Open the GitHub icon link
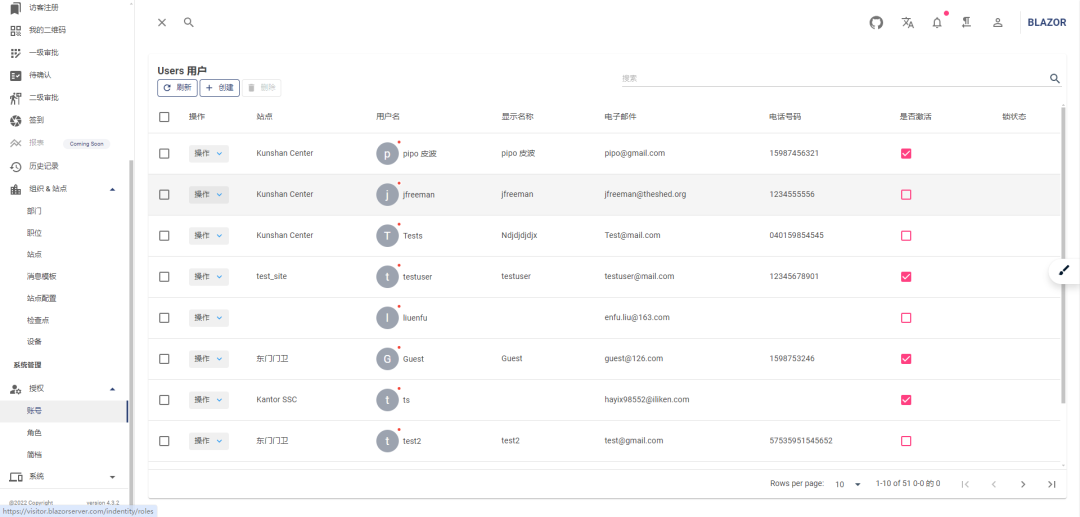Image resolution: width=1080 pixels, height=517 pixels. pyautogui.click(x=876, y=23)
